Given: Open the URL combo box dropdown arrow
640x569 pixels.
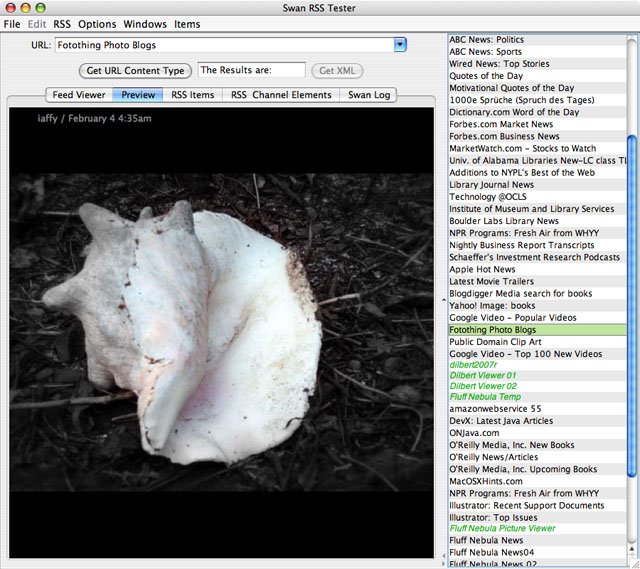Looking at the screenshot, I should pos(400,45).
